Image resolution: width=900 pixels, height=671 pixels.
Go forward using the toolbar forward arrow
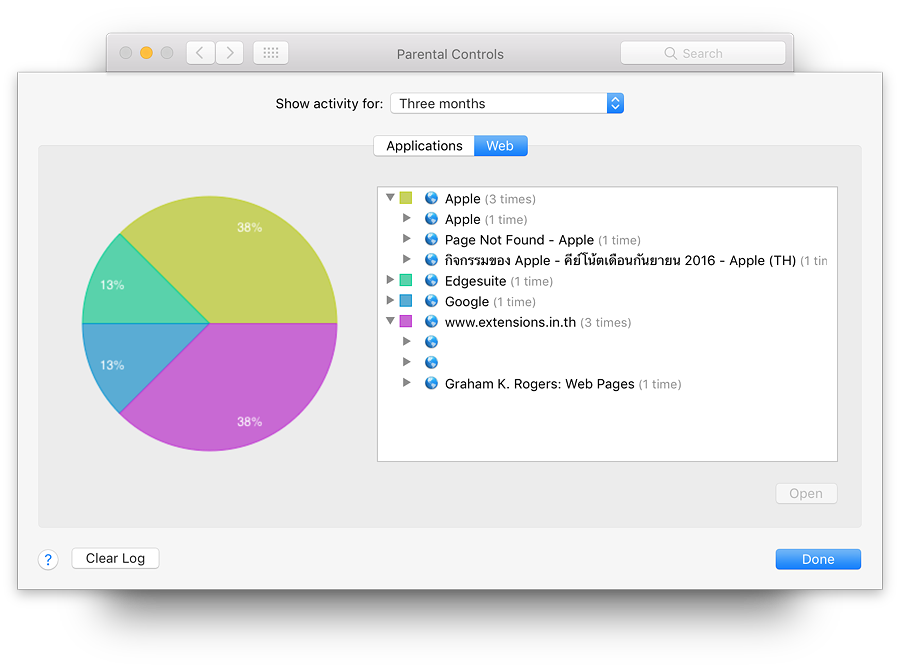230,53
